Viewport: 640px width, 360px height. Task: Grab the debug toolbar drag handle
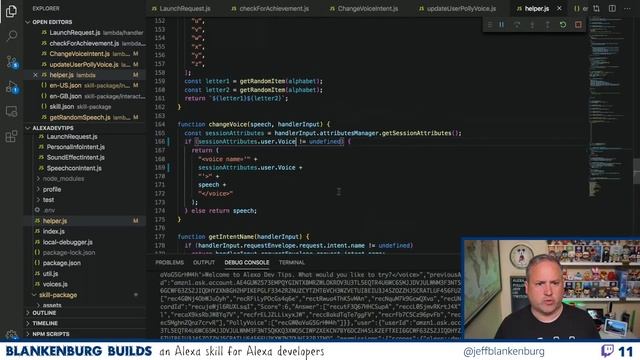490,25
